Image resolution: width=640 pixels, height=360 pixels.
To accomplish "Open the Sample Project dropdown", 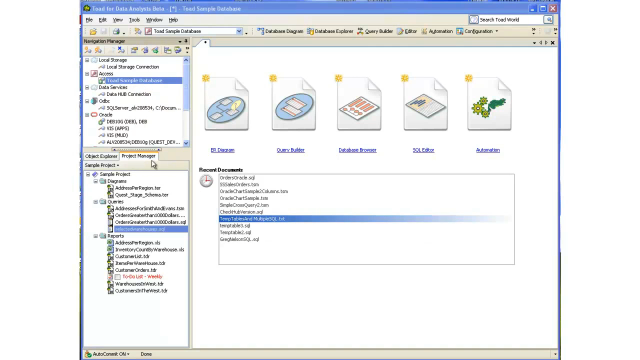I will point(102,165).
